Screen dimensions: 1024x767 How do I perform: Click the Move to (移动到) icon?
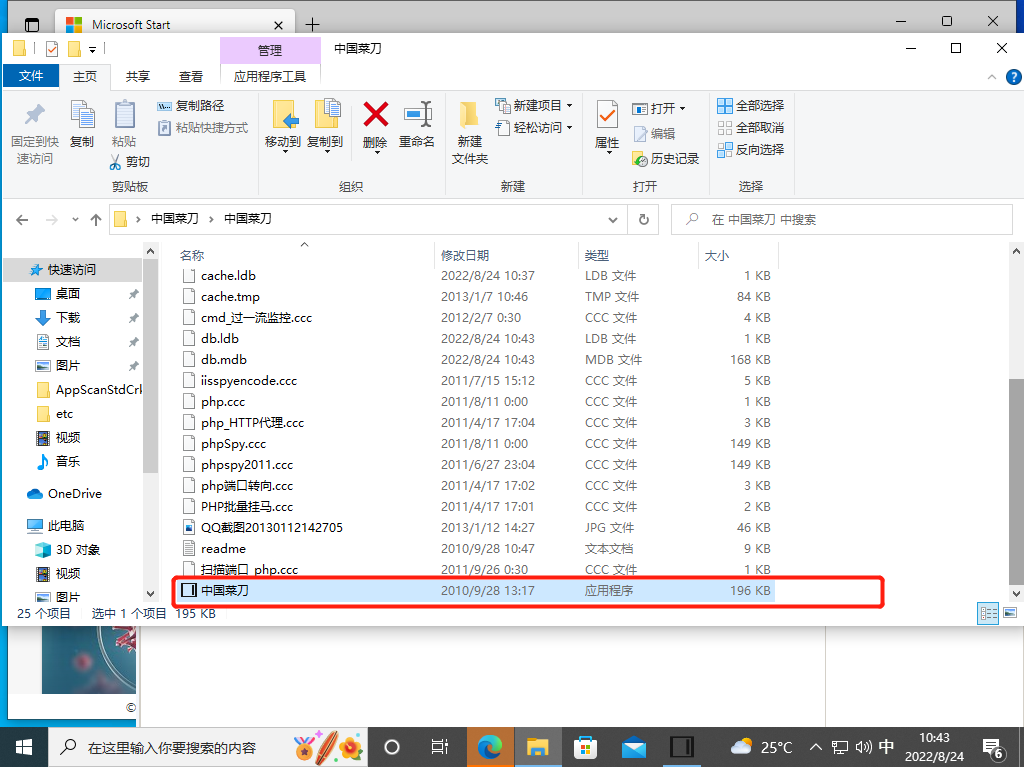tap(283, 115)
